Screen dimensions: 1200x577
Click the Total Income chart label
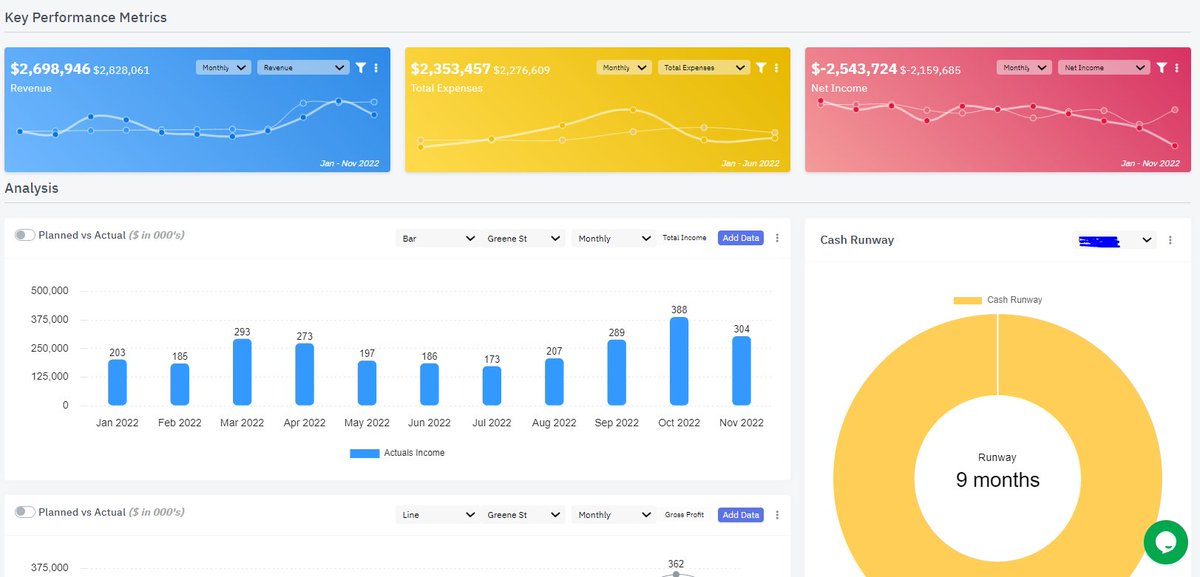tap(685, 238)
